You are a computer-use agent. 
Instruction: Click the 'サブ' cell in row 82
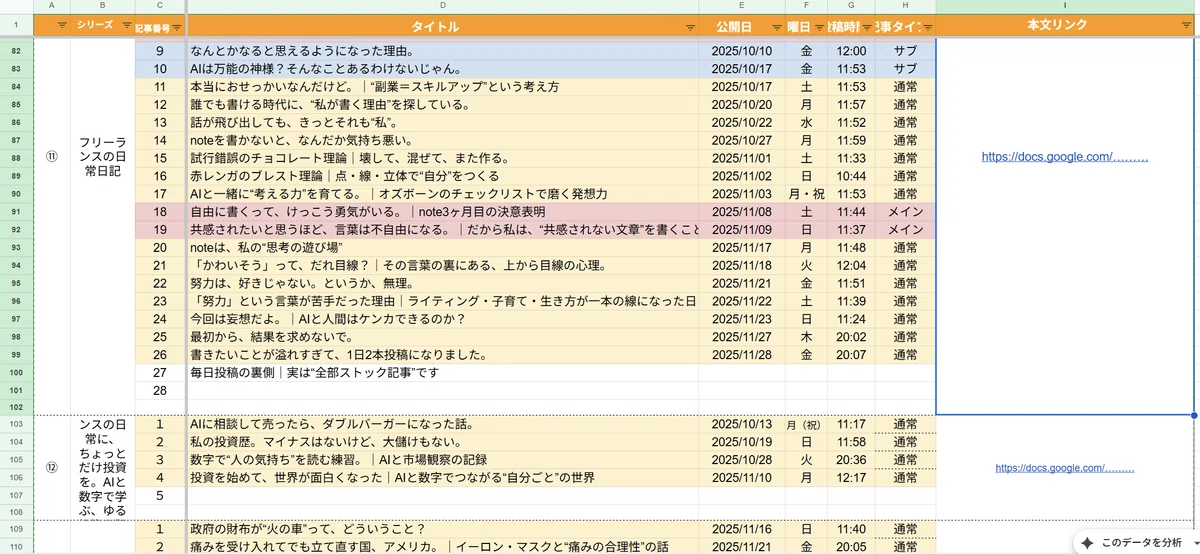[904, 50]
